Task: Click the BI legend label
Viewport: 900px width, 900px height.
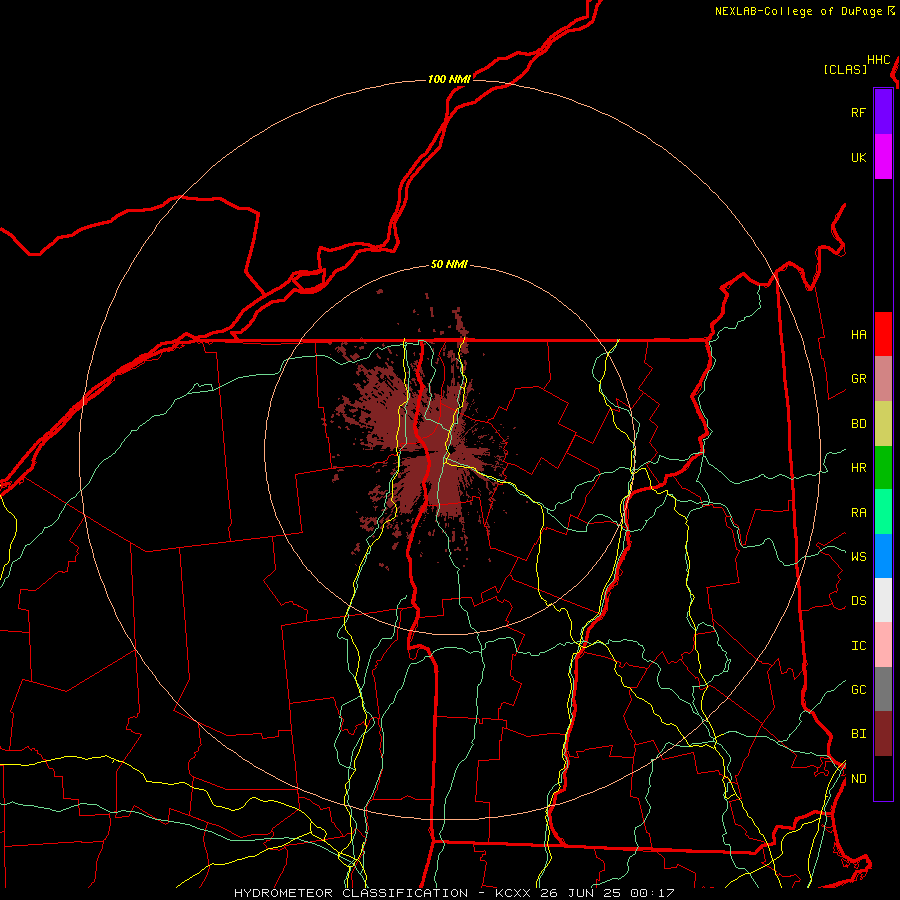Action: coord(858,734)
